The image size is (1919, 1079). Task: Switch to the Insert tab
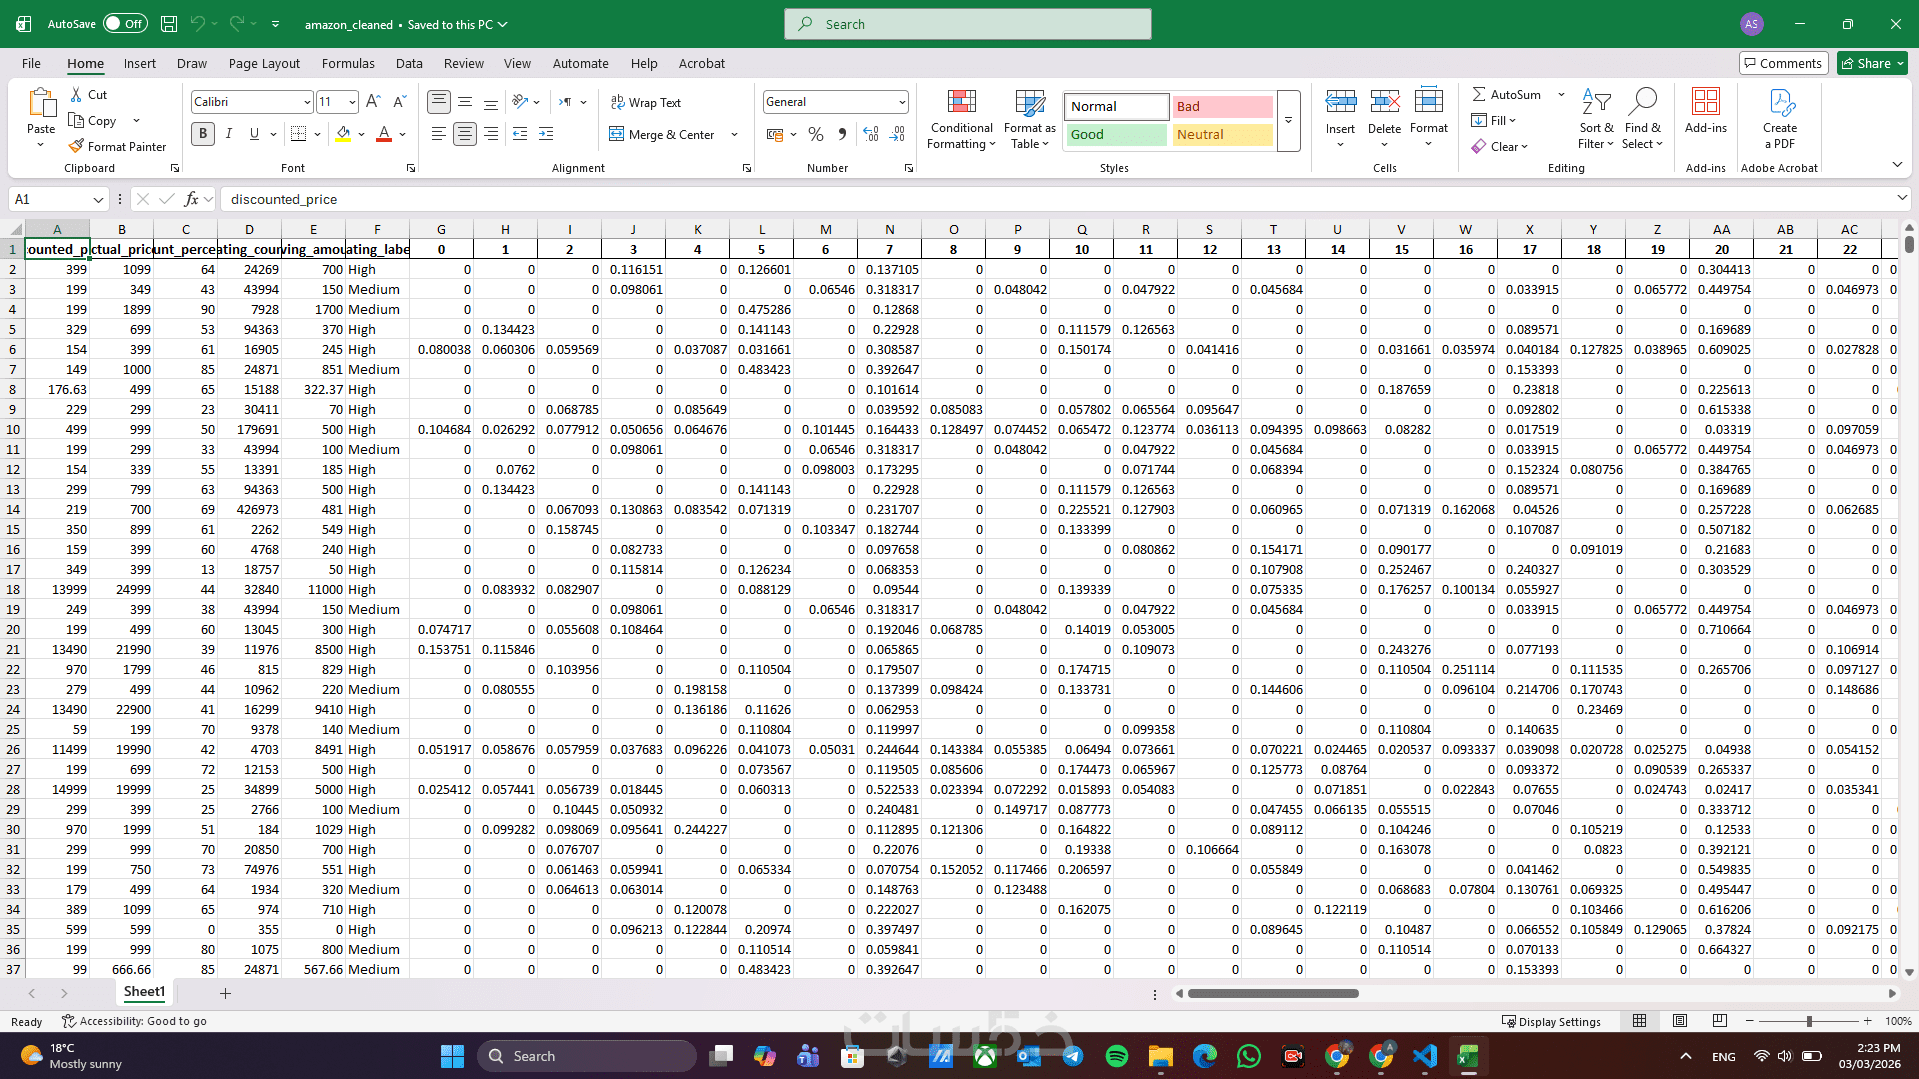click(x=140, y=63)
